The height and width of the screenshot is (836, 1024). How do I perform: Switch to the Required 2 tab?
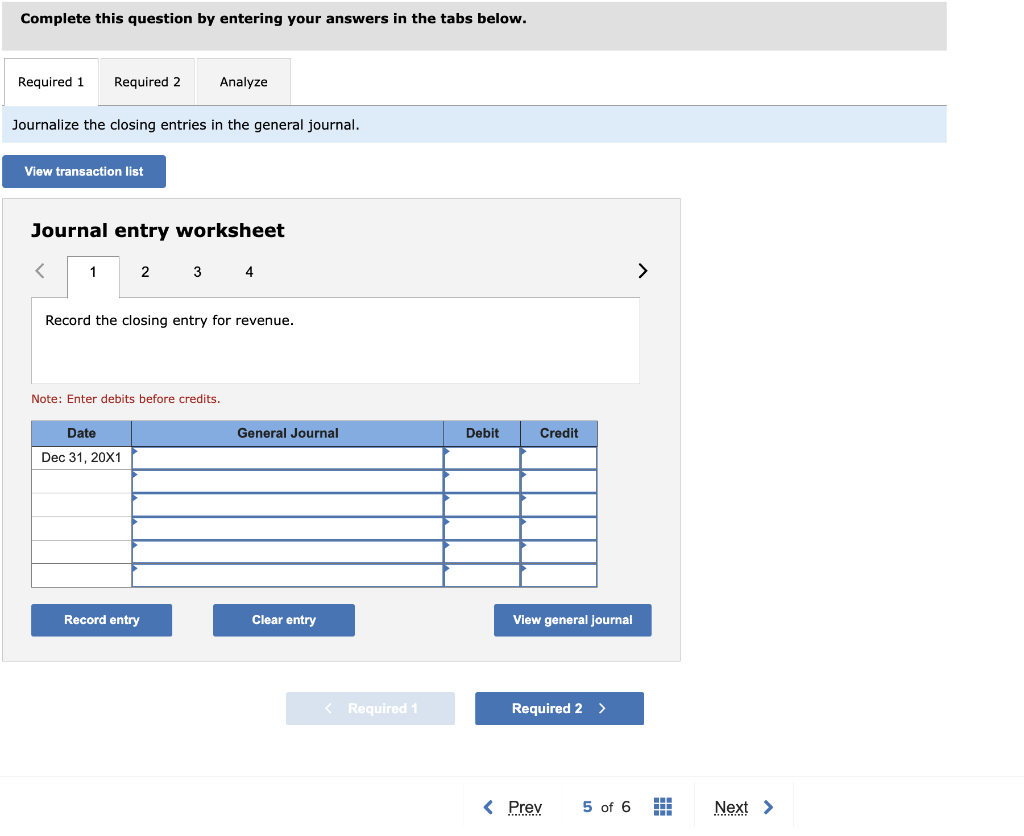[x=147, y=82]
